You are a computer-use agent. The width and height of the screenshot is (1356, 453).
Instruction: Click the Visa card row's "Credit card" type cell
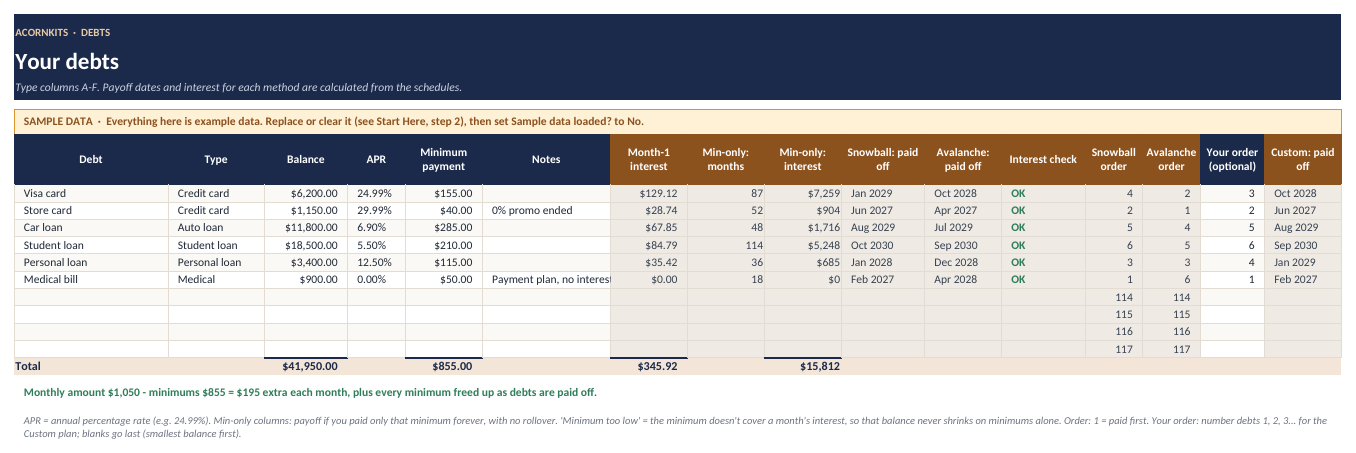(216, 193)
